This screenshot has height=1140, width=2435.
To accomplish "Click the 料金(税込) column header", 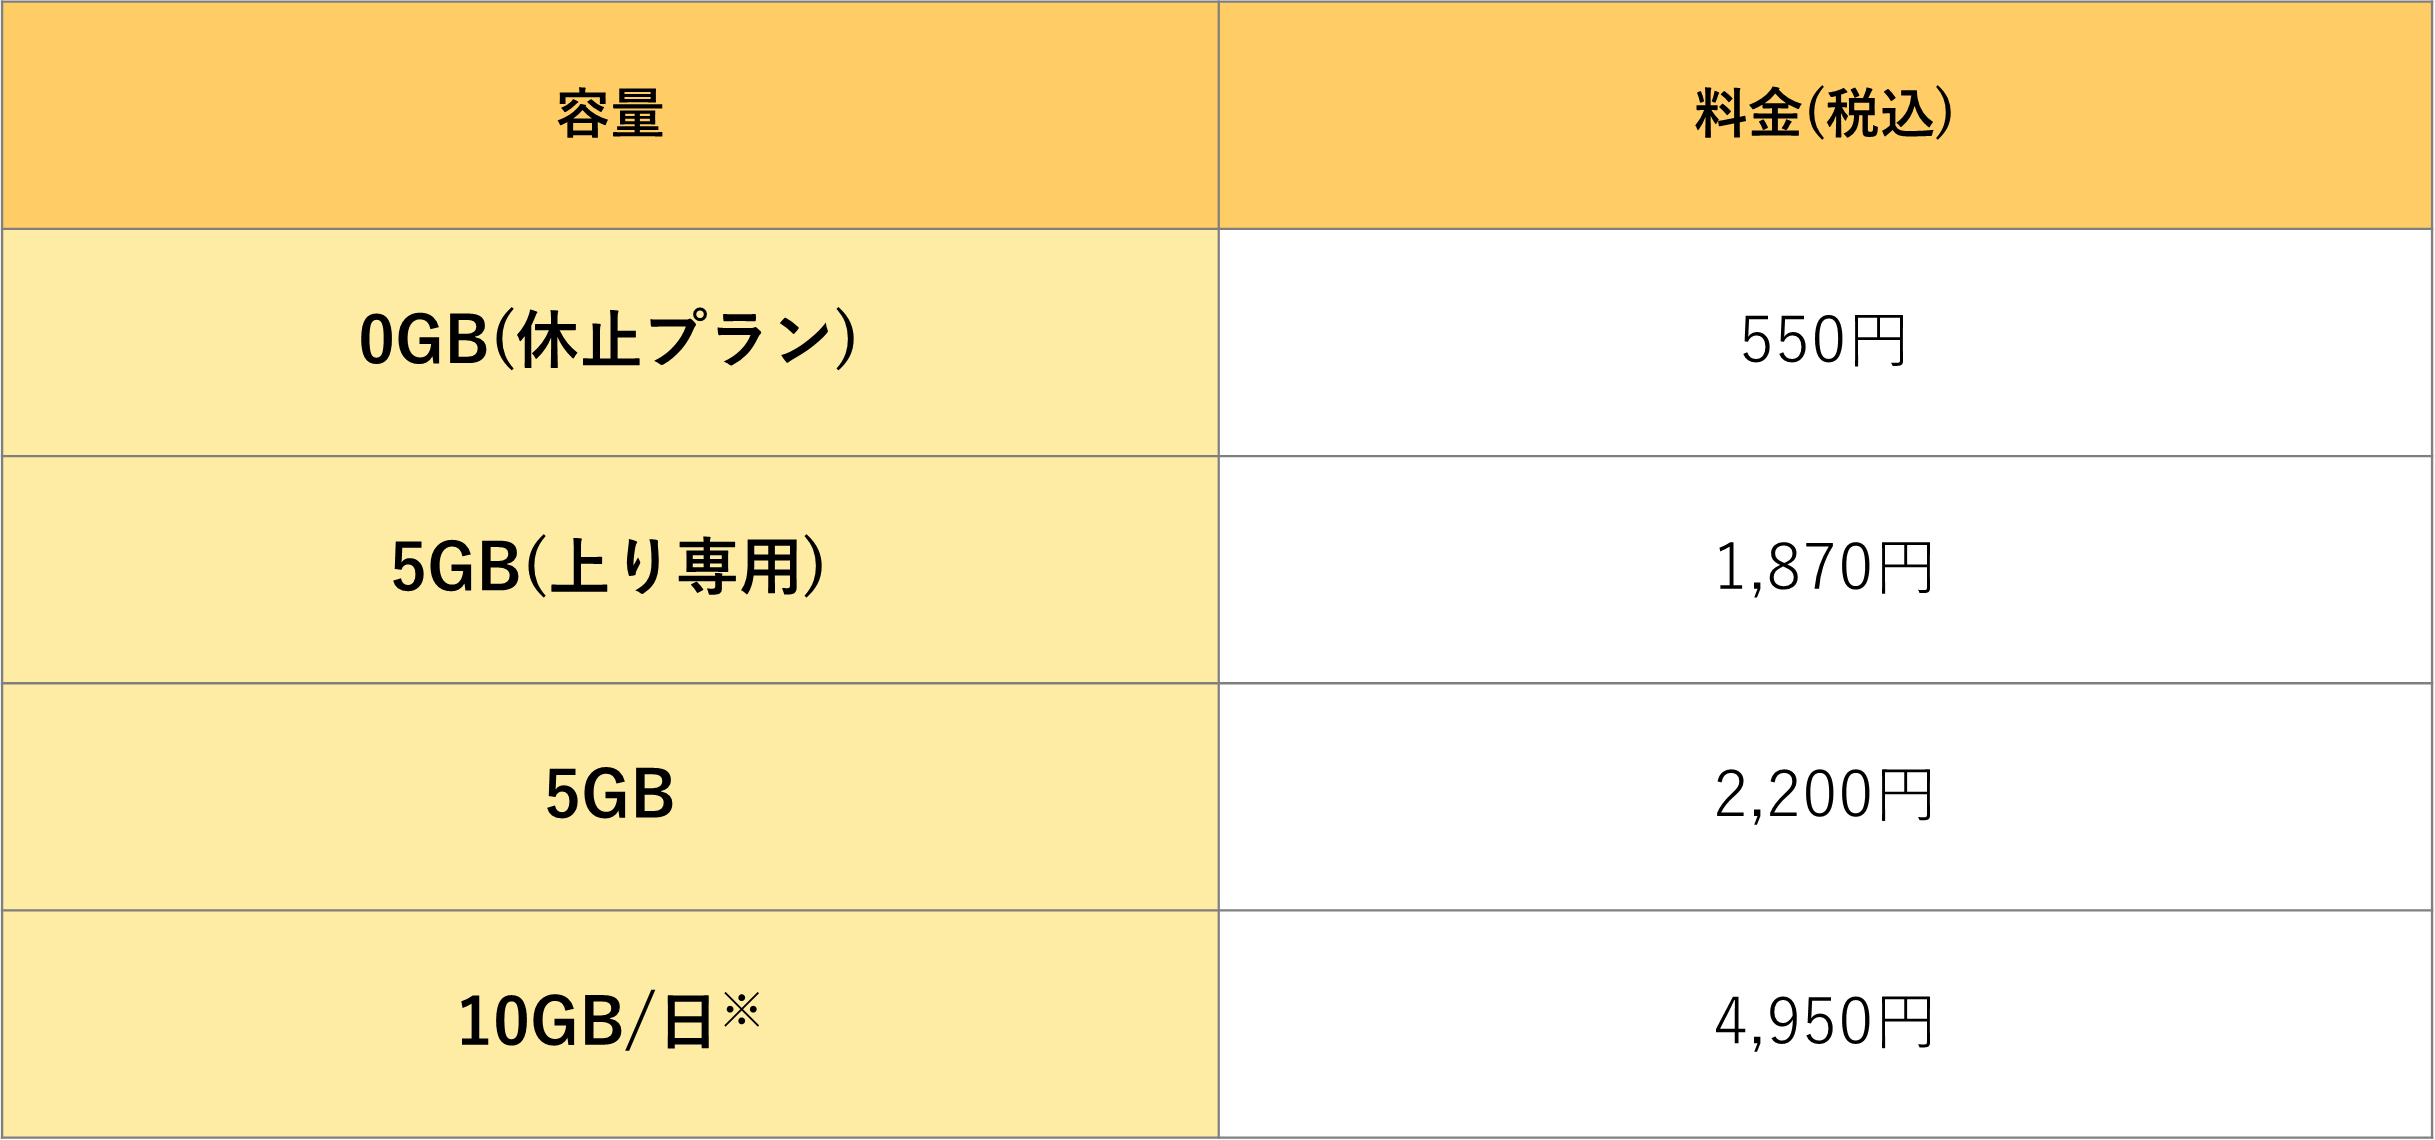I will (x=1824, y=114).
